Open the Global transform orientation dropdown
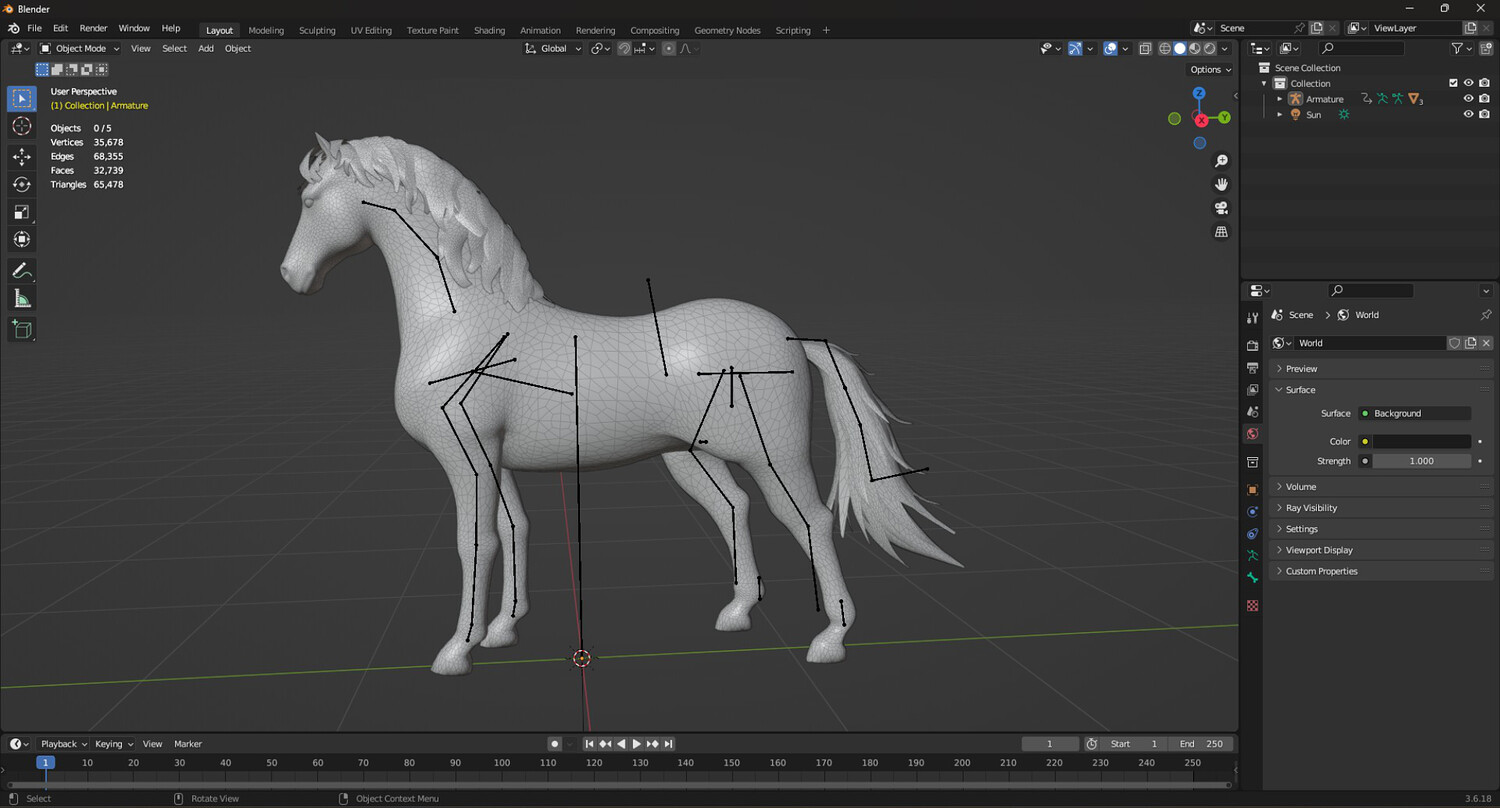This screenshot has width=1500, height=808. [553, 48]
